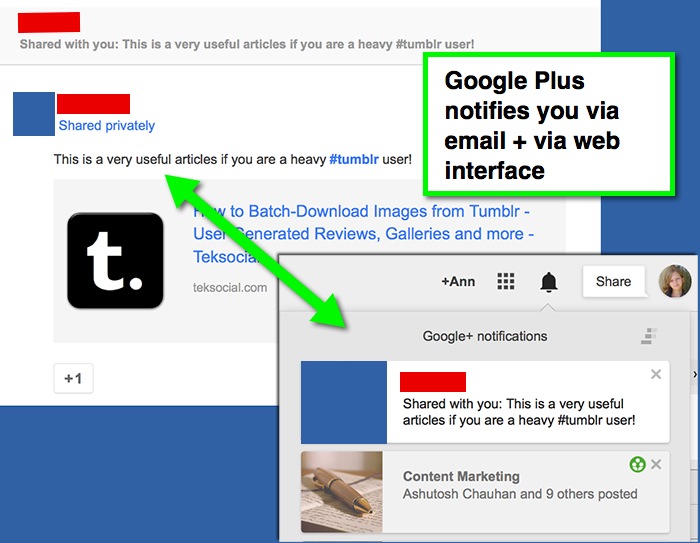700x543 pixels.
Task: Open the +Ann profile link
Action: pyautogui.click(x=458, y=282)
